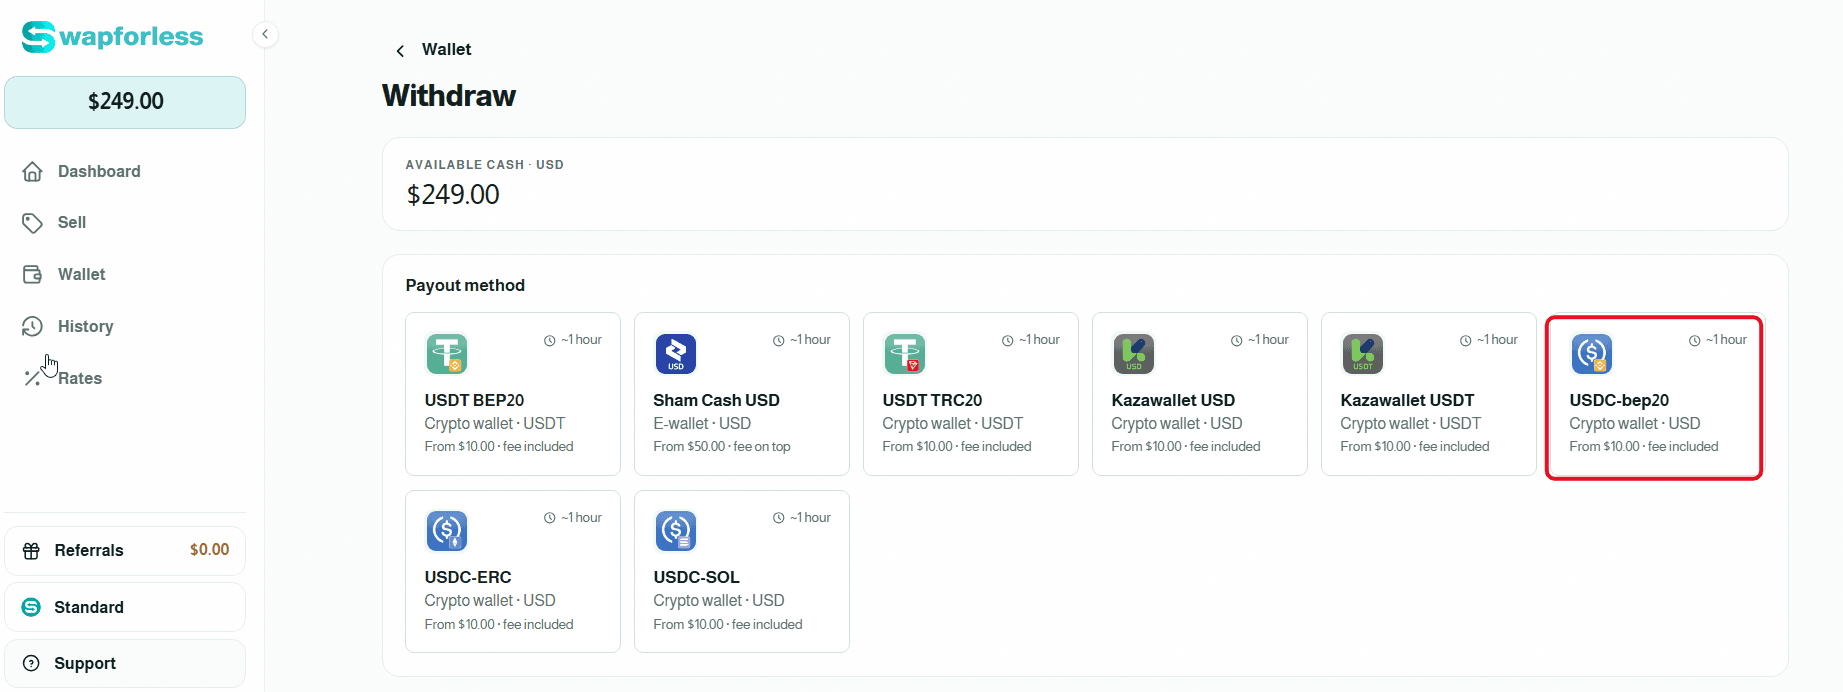Open the Support button
Screen dimensions: 1843x692
click(x=125, y=664)
